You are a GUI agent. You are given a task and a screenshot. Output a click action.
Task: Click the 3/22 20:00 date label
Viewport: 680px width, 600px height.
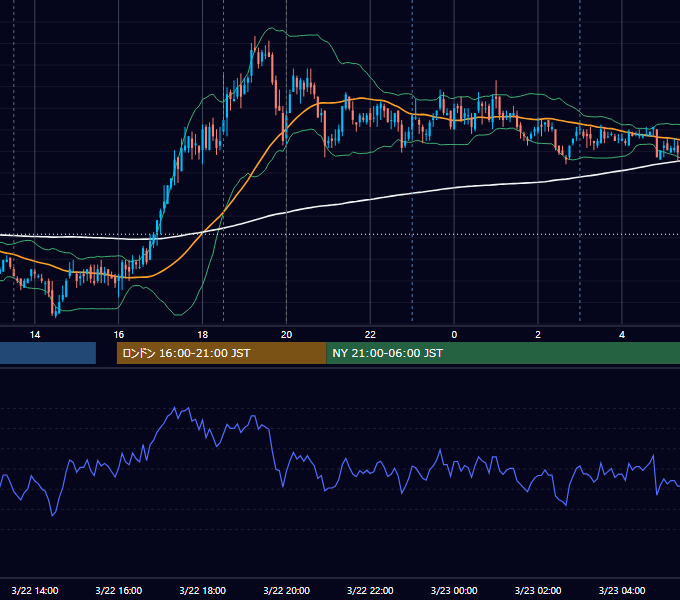tap(286, 590)
